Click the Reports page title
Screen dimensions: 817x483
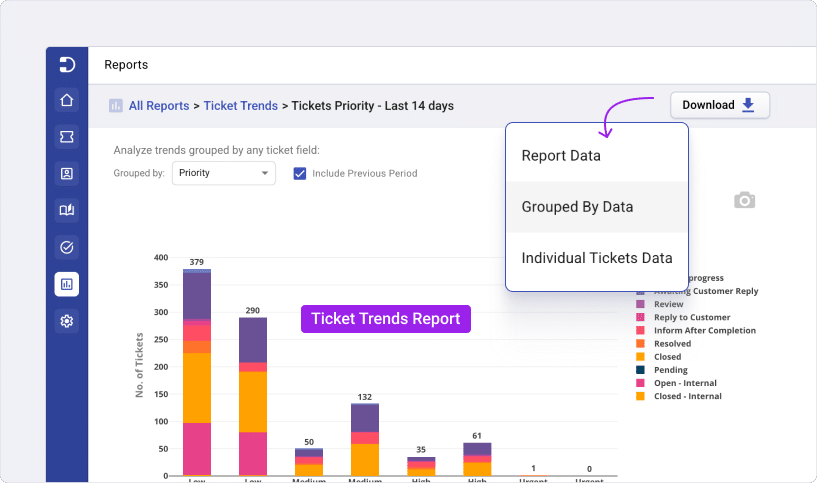[126, 65]
